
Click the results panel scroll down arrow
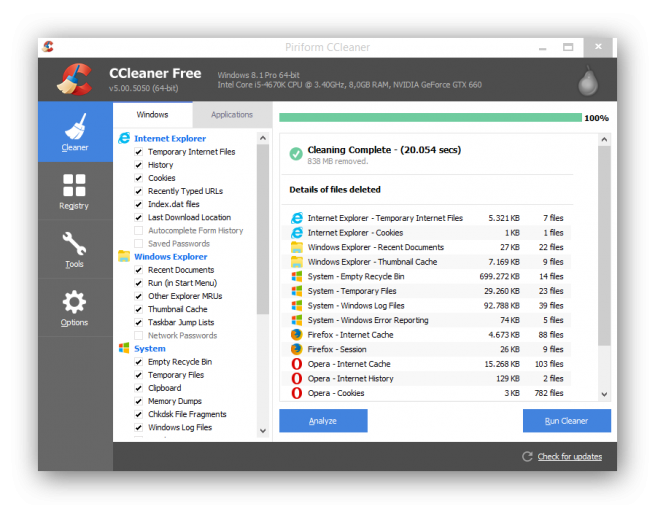(604, 394)
